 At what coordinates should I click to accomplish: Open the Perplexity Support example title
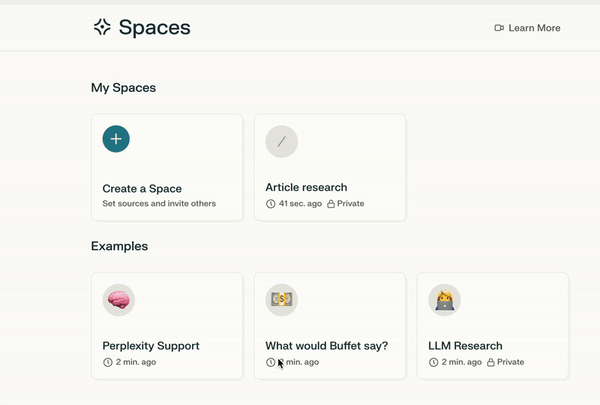(151, 346)
